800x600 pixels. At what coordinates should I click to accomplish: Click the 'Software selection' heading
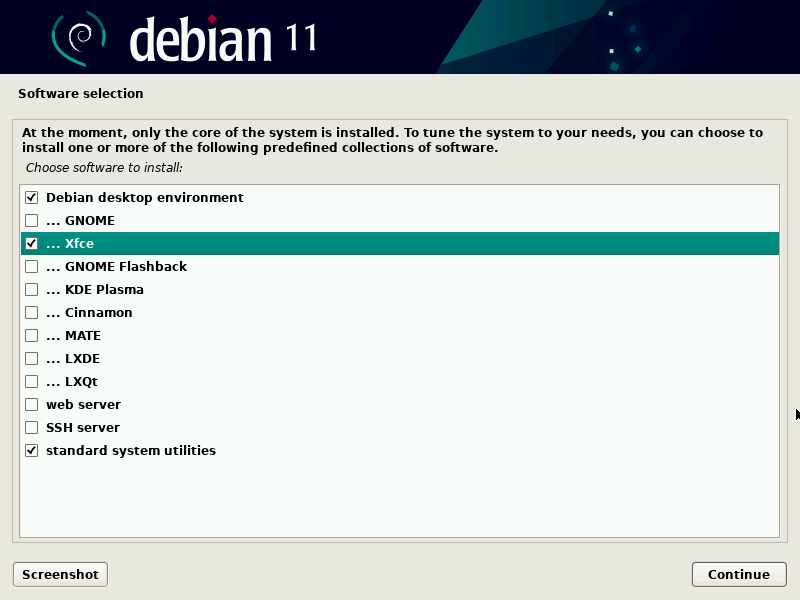[81, 93]
